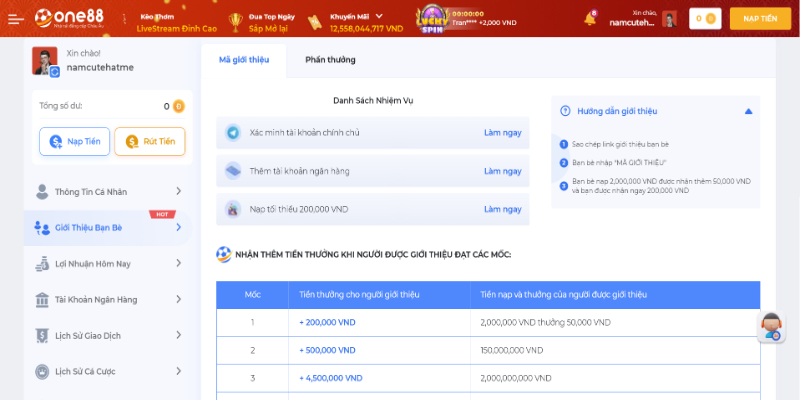
Task: Open Giới Thiệu Bạn Bè menu
Action: [108, 228]
